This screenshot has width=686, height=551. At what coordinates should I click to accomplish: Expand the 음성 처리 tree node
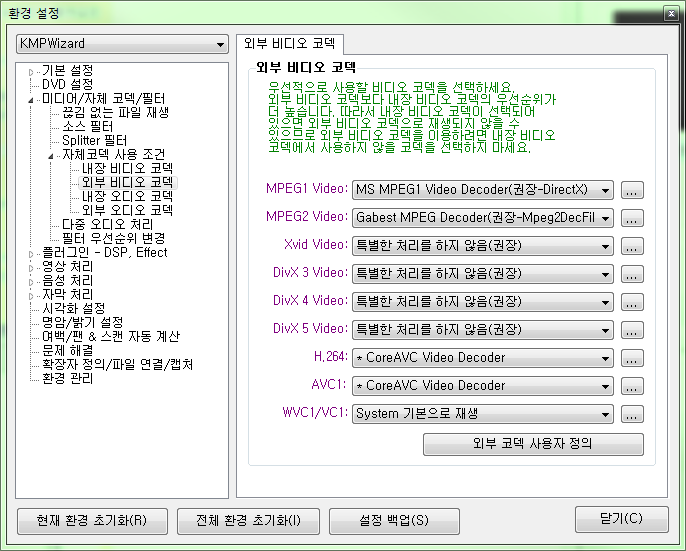coord(31,282)
